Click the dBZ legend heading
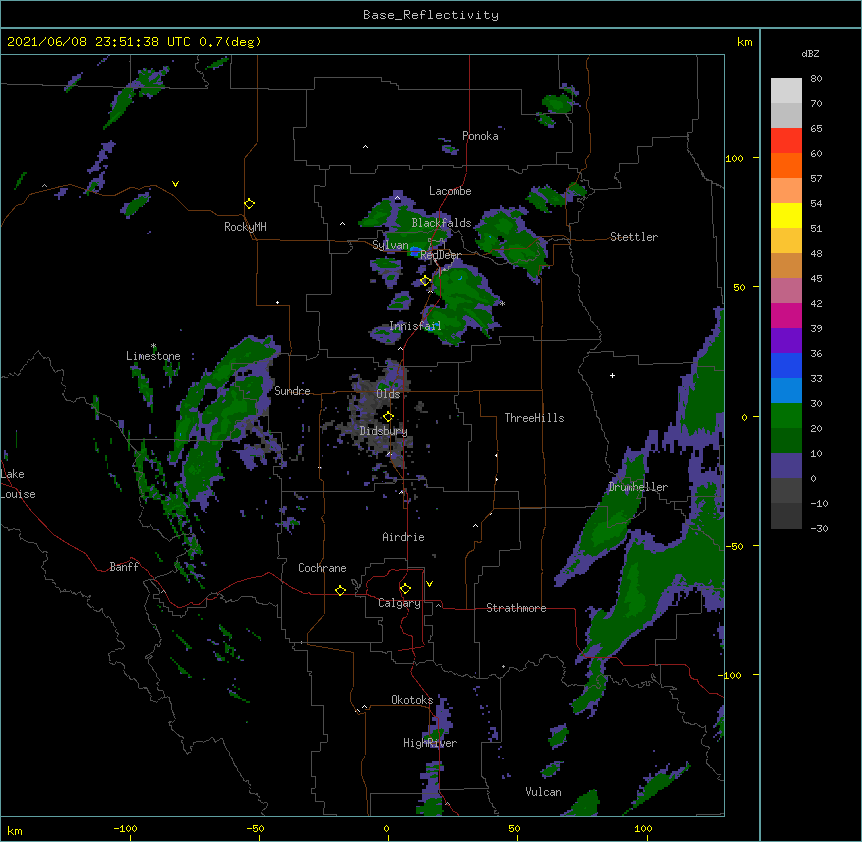 (810, 54)
